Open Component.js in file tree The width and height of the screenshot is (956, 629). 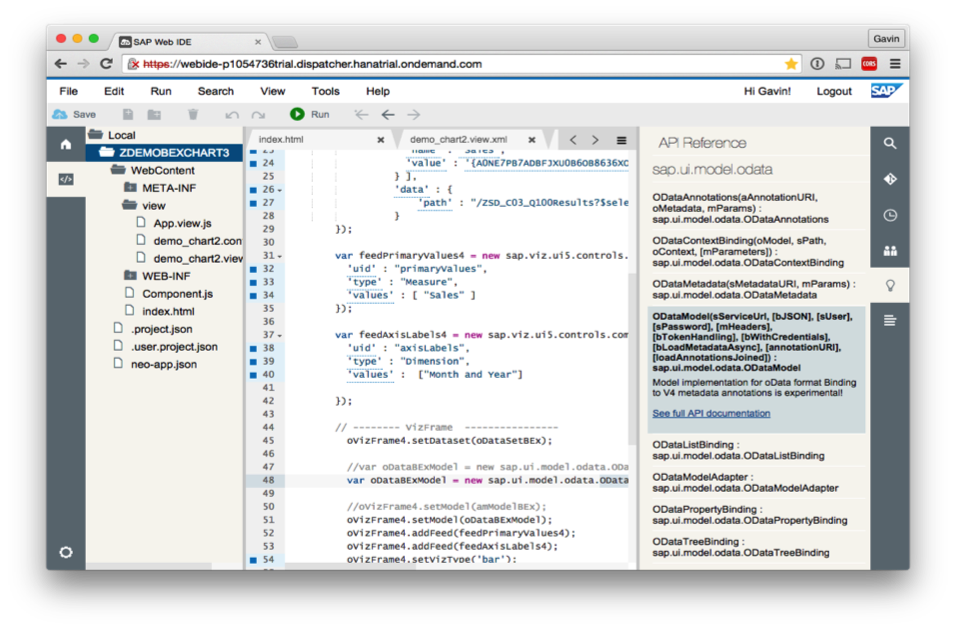tap(177, 294)
